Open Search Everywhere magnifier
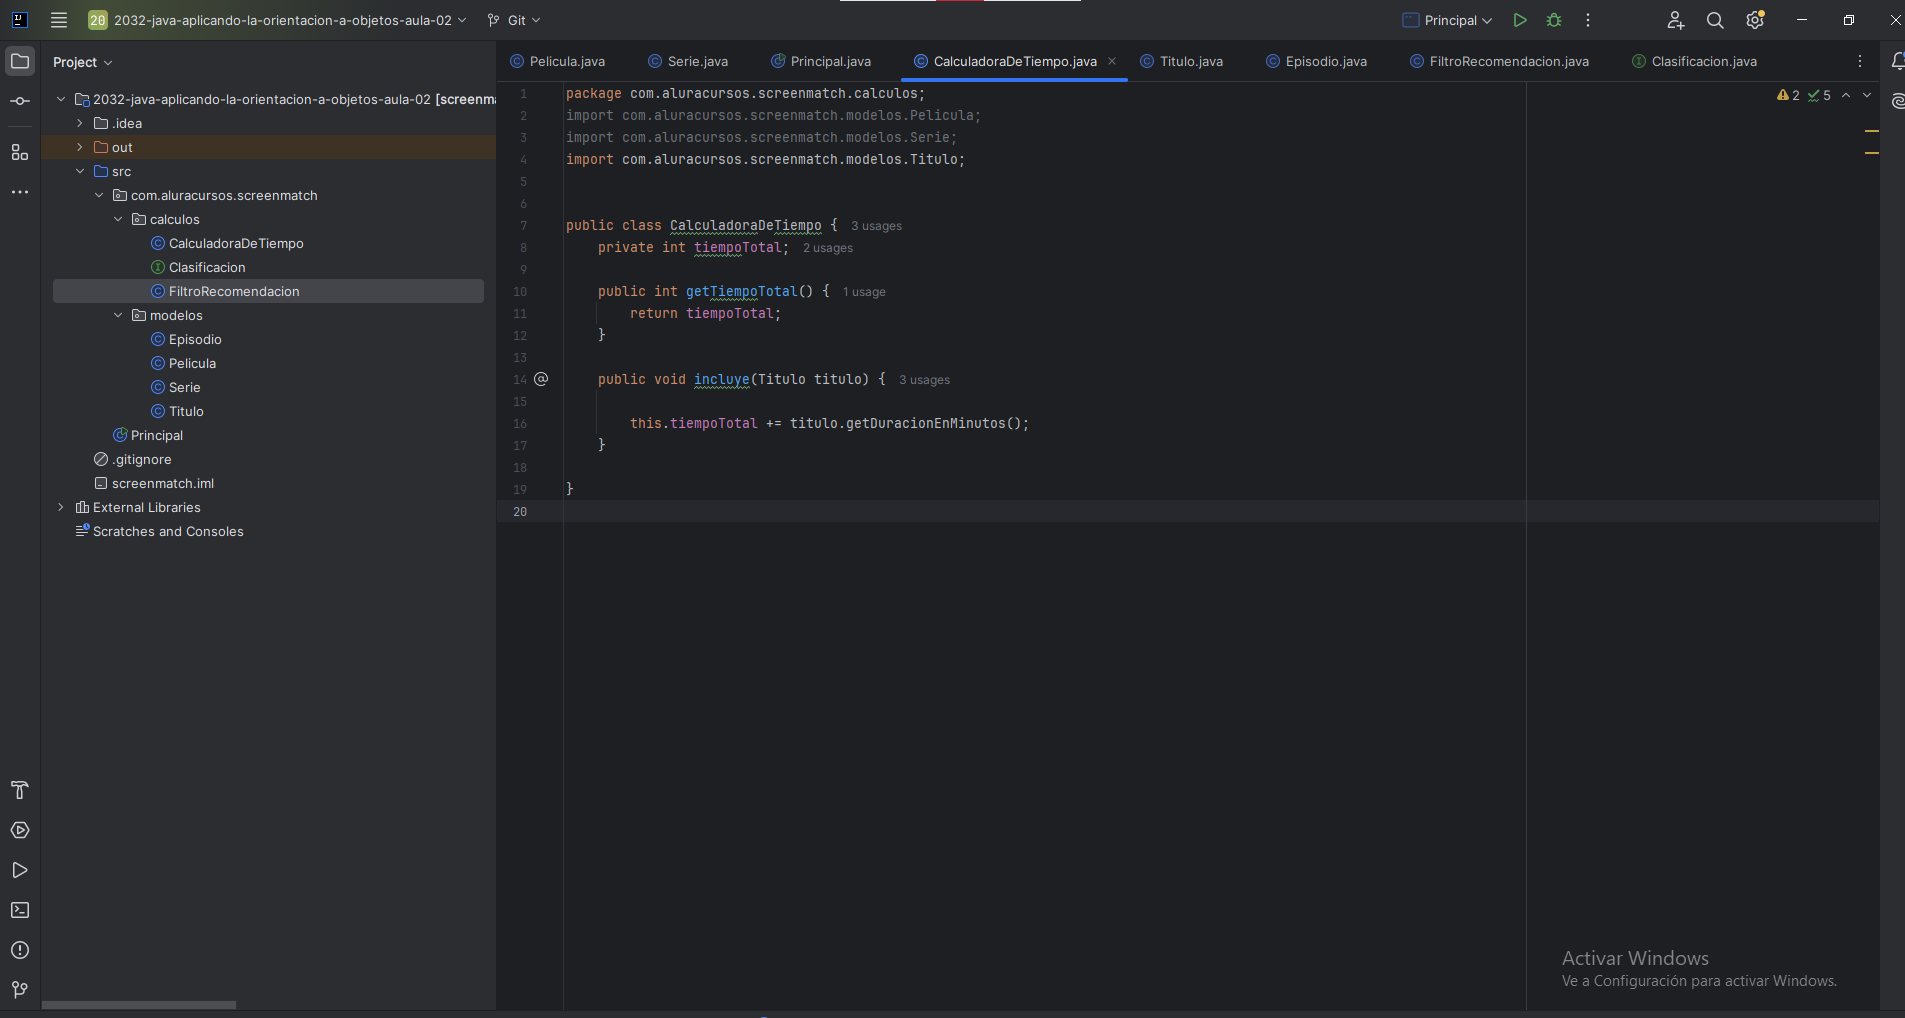 (1715, 20)
